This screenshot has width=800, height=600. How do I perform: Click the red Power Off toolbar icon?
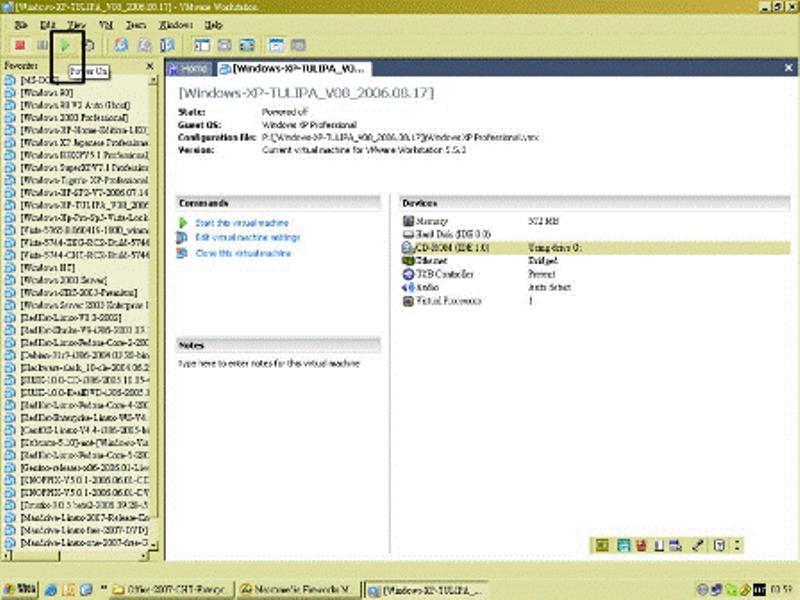[x=20, y=45]
